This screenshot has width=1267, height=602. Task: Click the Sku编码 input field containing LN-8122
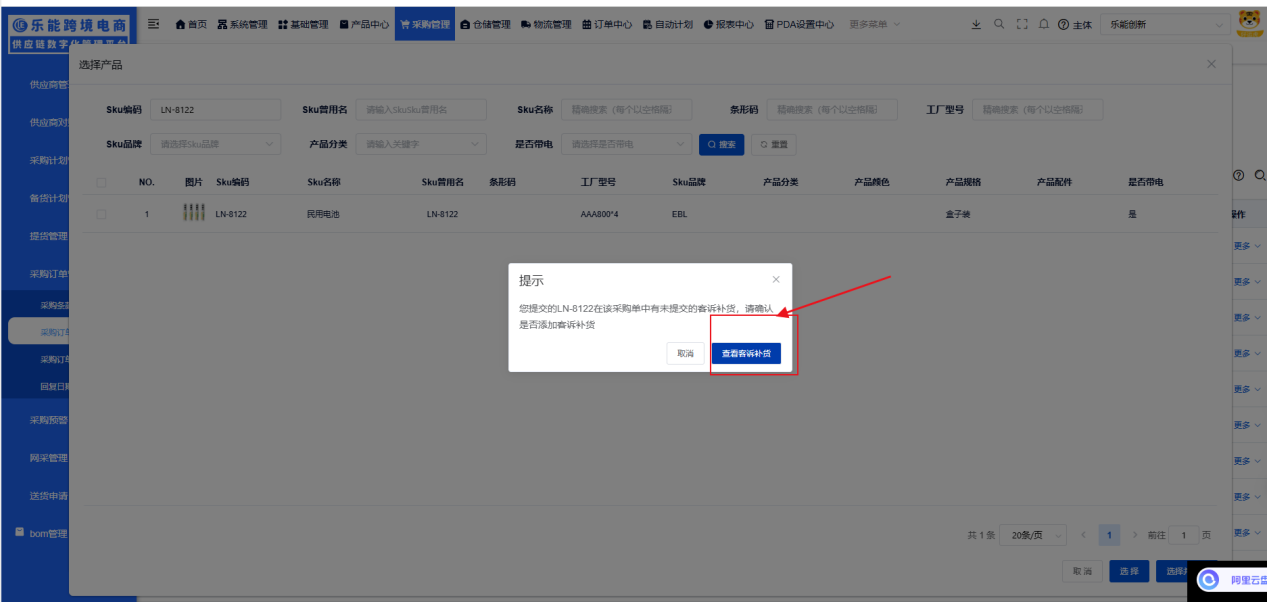(x=217, y=110)
